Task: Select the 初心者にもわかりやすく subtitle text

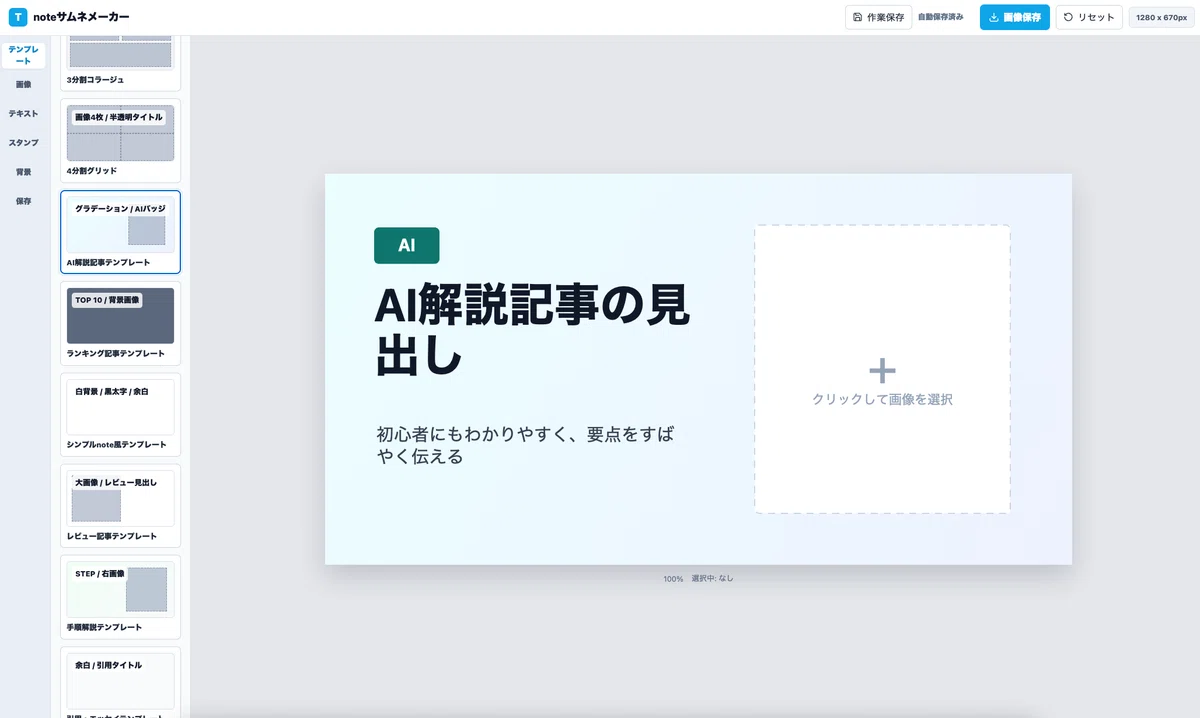Action: coord(525,445)
